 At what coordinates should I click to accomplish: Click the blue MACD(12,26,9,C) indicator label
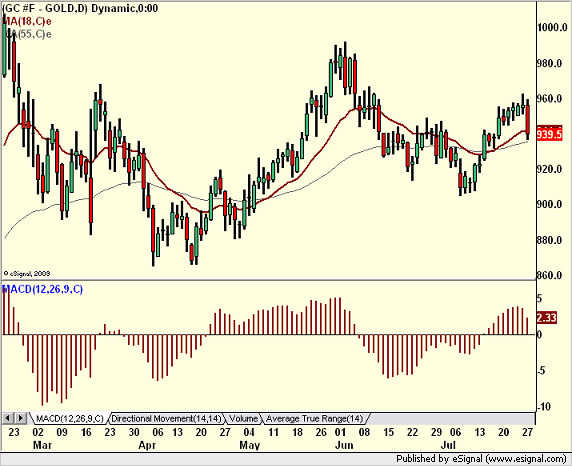tap(43, 289)
